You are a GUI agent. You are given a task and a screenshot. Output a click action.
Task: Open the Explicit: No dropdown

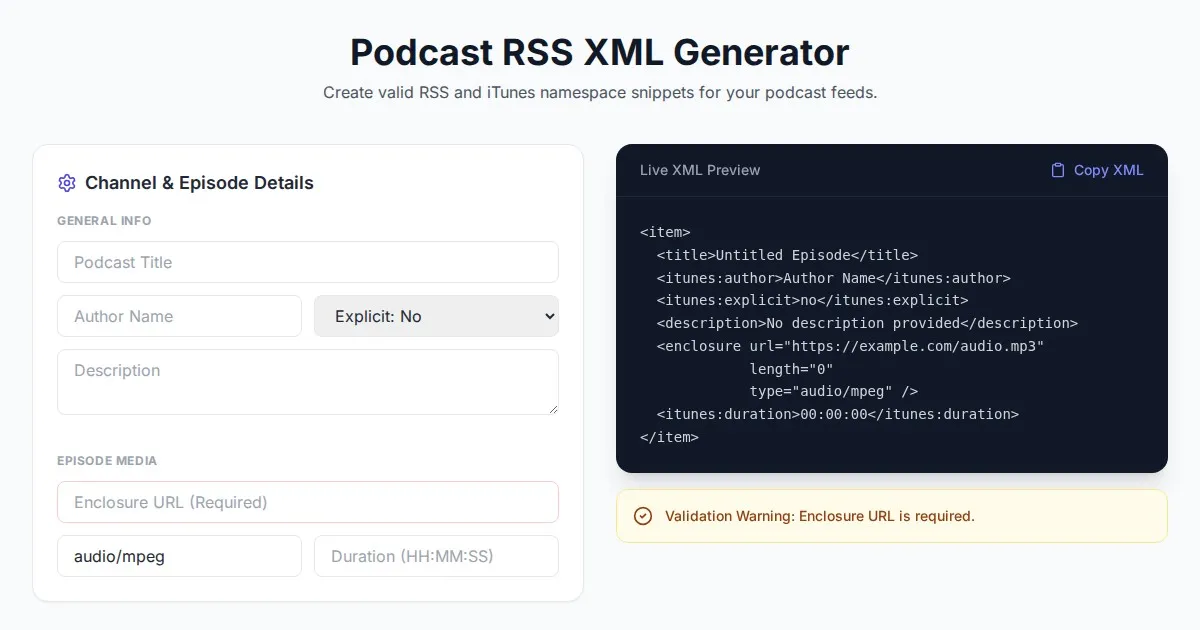[x=436, y=316]
